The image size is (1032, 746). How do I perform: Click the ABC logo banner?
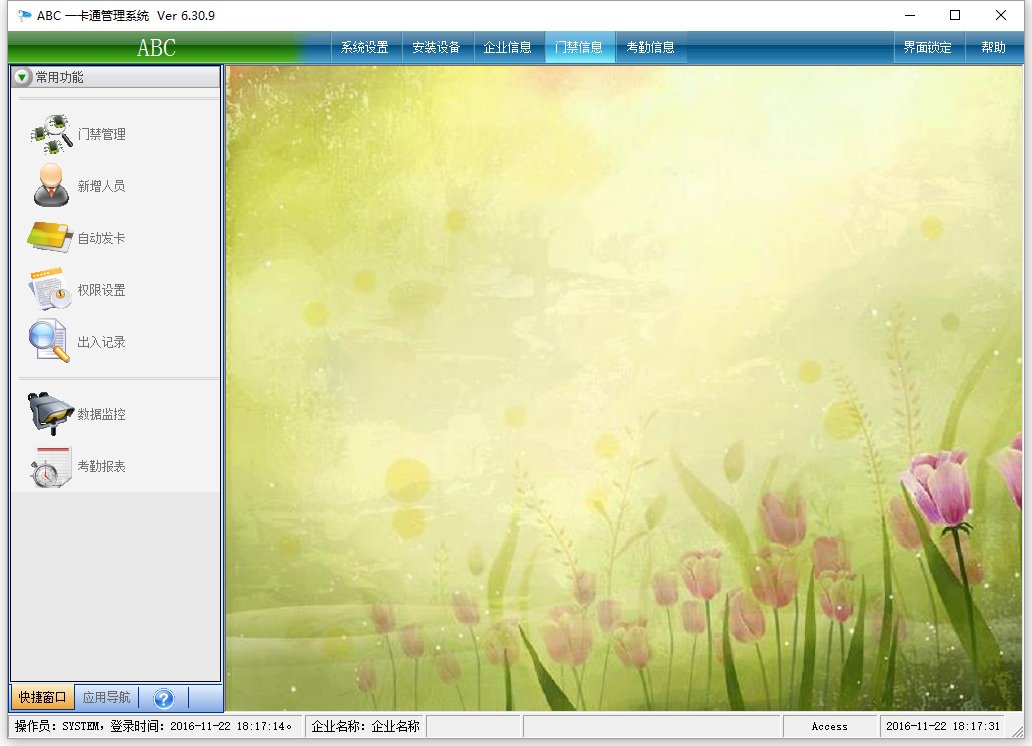tap(156, 47)
